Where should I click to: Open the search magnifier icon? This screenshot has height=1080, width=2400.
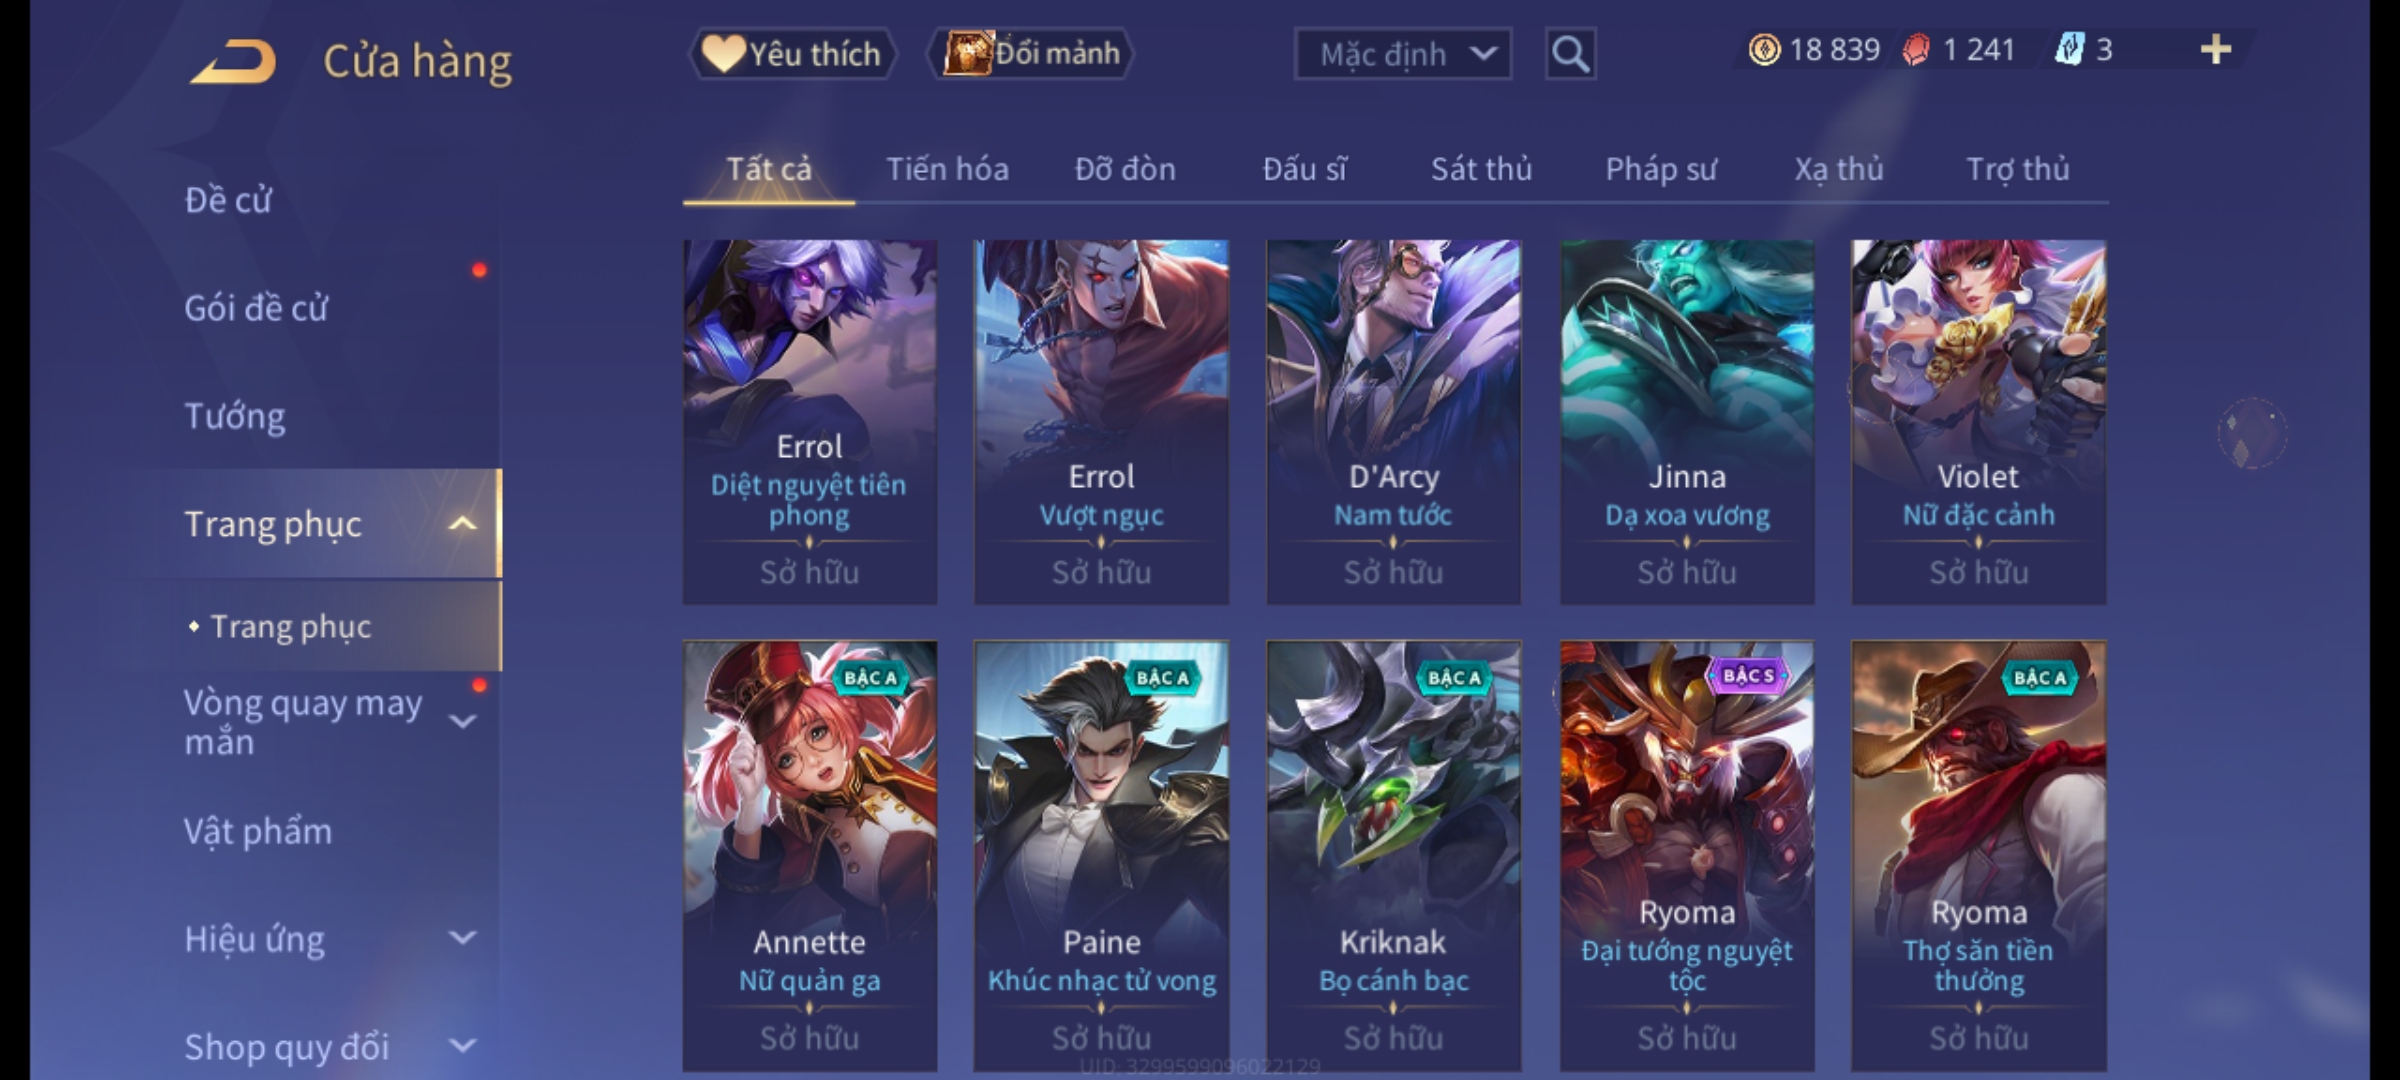[1570, 54]
